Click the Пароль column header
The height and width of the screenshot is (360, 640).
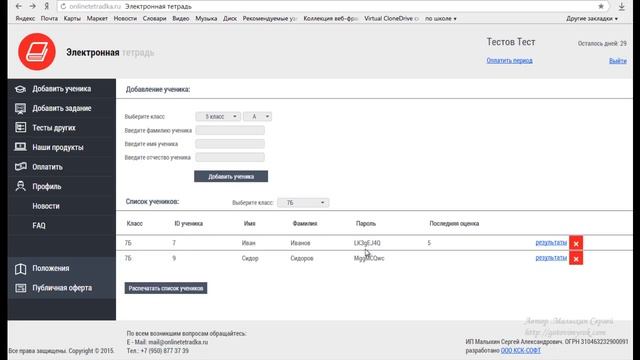click(x=366, y=224)
